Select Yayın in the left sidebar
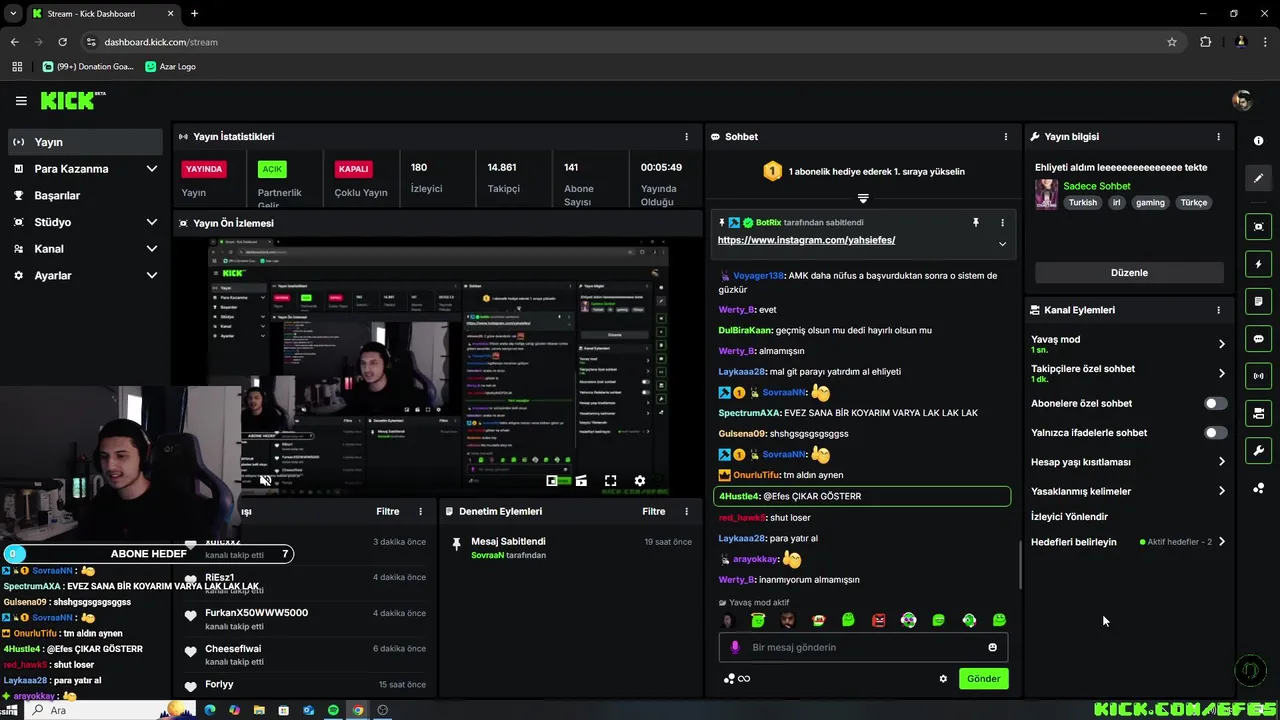Image resolution: width=1280 pixels, height=720 pixels. (85, 142)
